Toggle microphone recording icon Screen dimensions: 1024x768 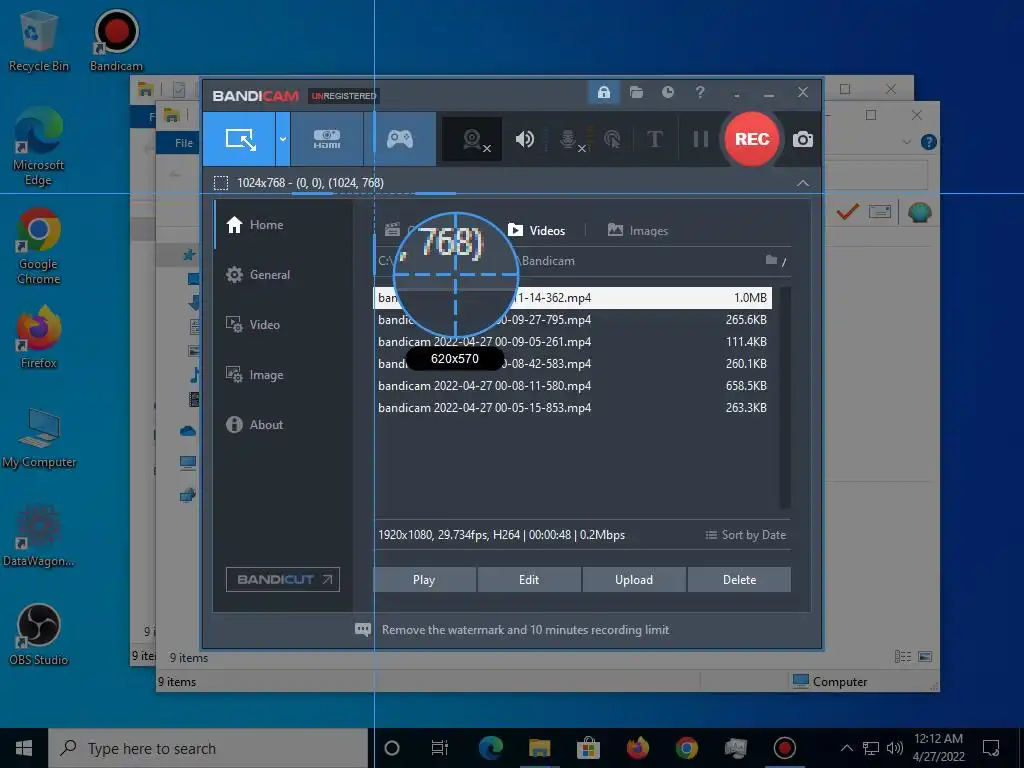(x=569, y=139)
